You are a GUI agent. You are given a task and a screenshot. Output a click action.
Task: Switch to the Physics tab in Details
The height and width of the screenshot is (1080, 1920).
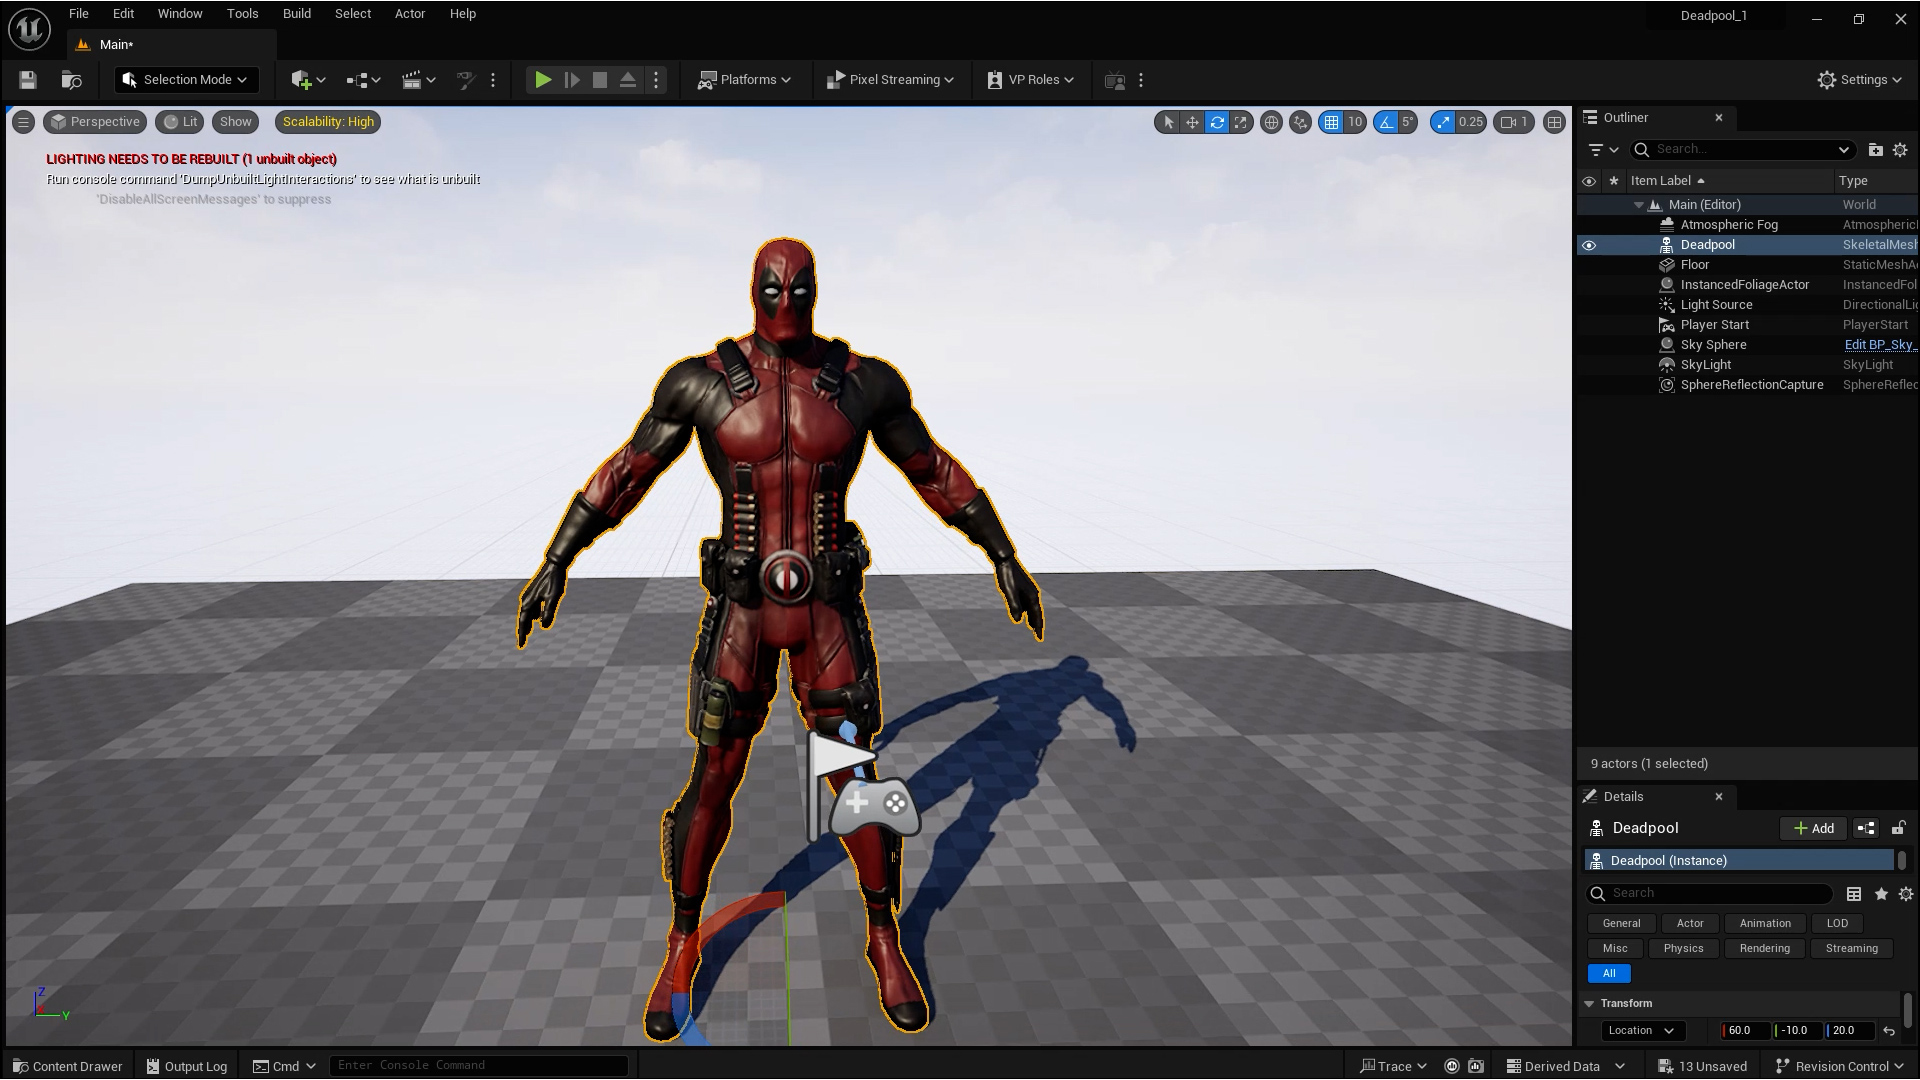coord(1683,948)
